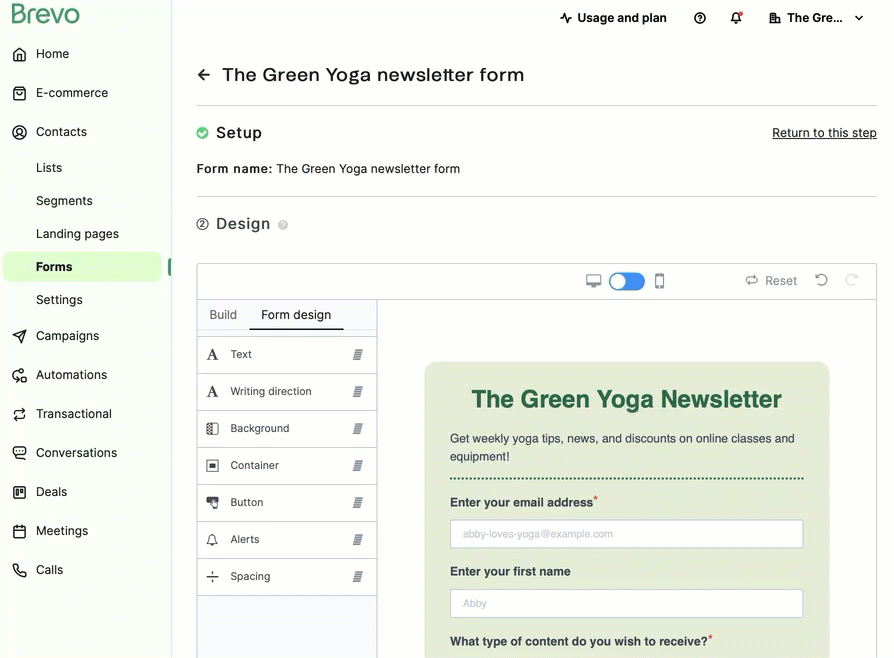Click the Design help info icon
Screen dimensions: 894x658
pyautogui.click(x=283, y=225)
